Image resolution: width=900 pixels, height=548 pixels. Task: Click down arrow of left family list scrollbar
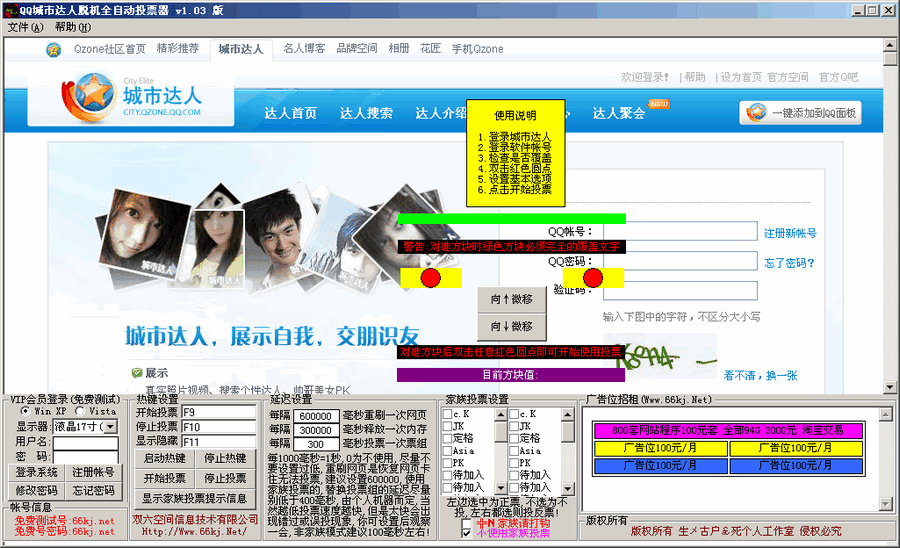501,488
